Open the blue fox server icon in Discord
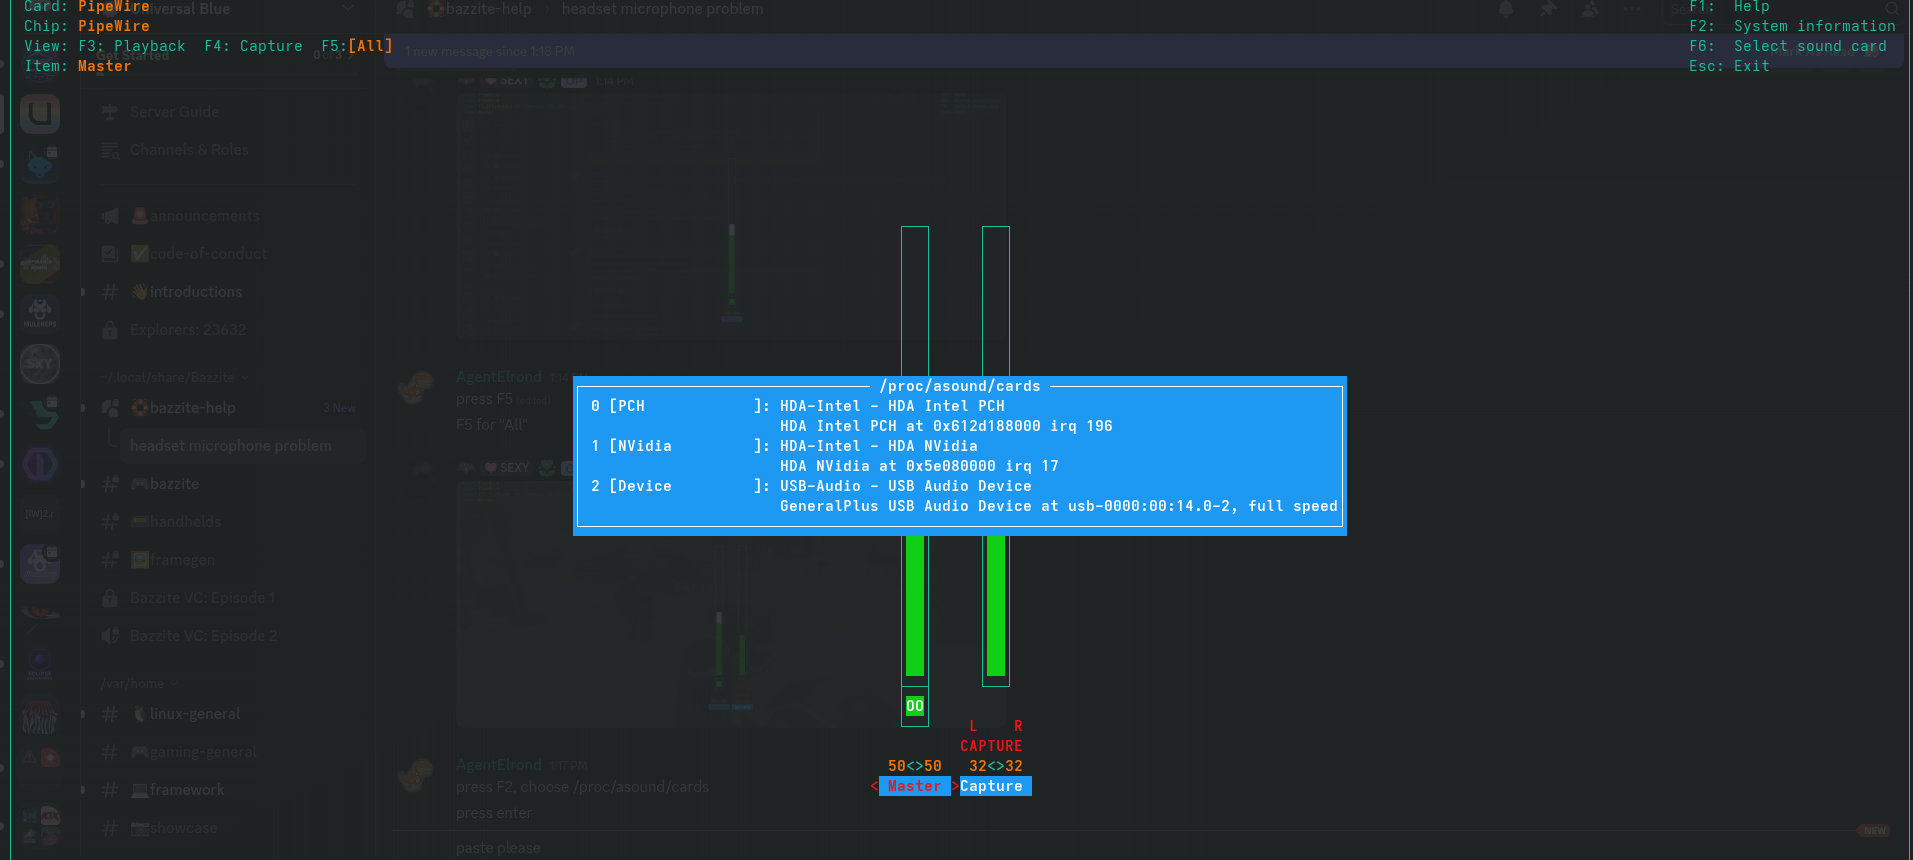Viewport: 1913px width, 860px height. point(40,164)
